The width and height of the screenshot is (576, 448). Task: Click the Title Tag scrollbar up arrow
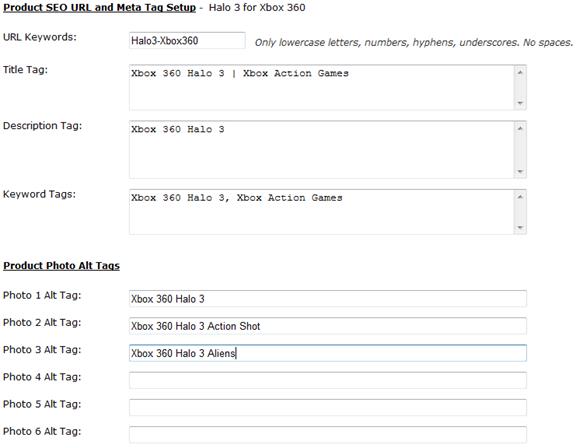[520, 72]
